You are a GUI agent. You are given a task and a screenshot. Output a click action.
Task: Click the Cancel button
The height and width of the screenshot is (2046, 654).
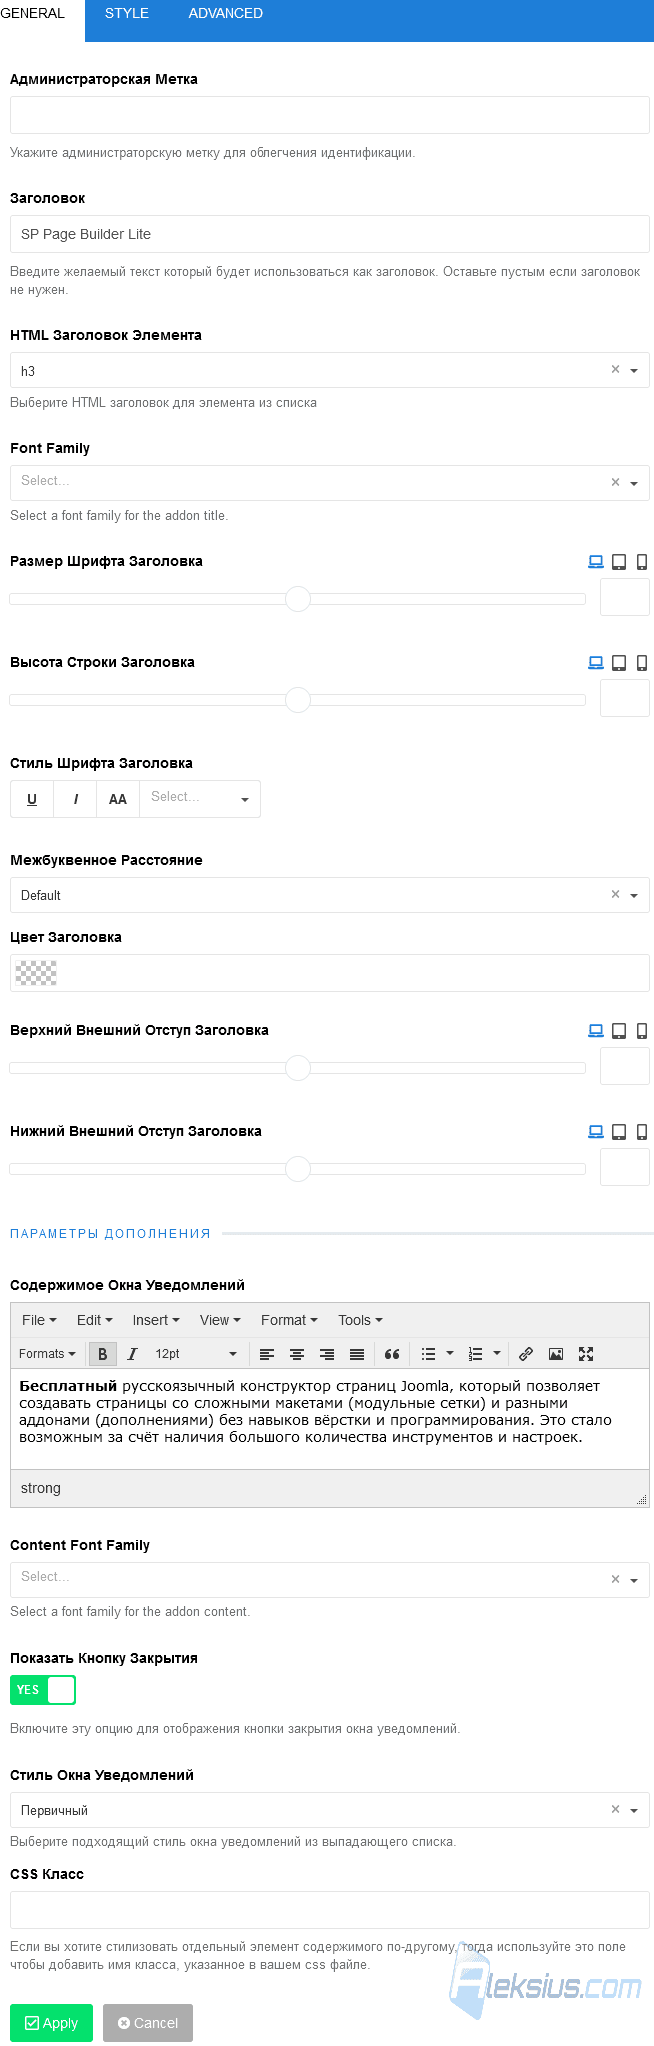coord(148,2023)
